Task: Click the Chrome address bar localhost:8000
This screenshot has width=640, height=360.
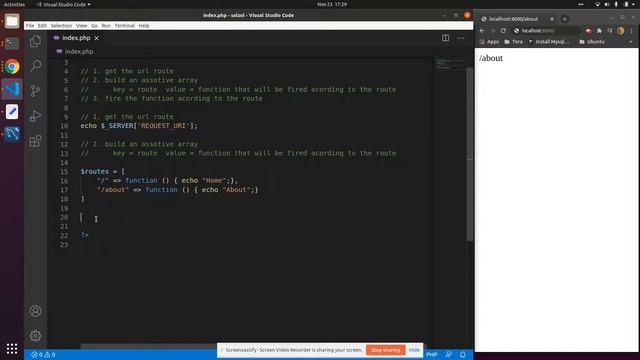Action: 546,31
